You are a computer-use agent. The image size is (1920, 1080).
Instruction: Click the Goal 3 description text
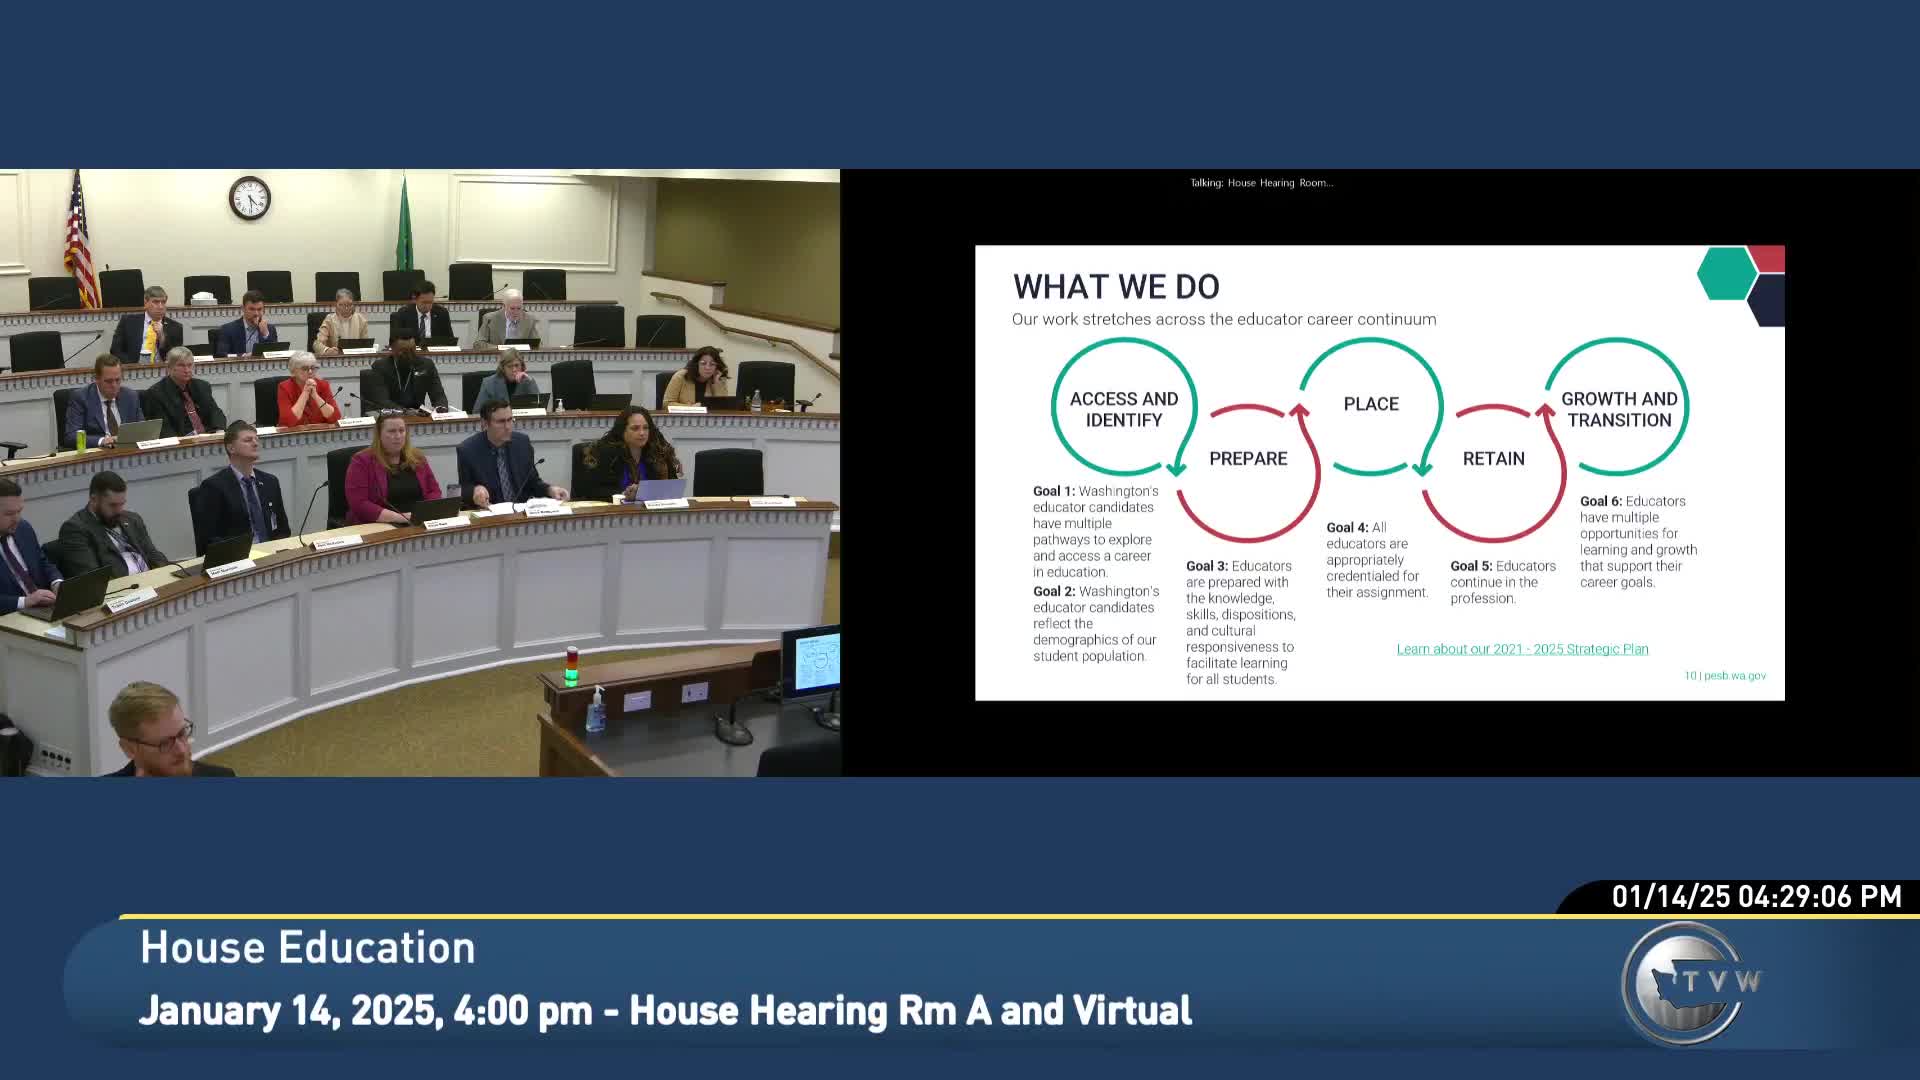point(1240,622)
